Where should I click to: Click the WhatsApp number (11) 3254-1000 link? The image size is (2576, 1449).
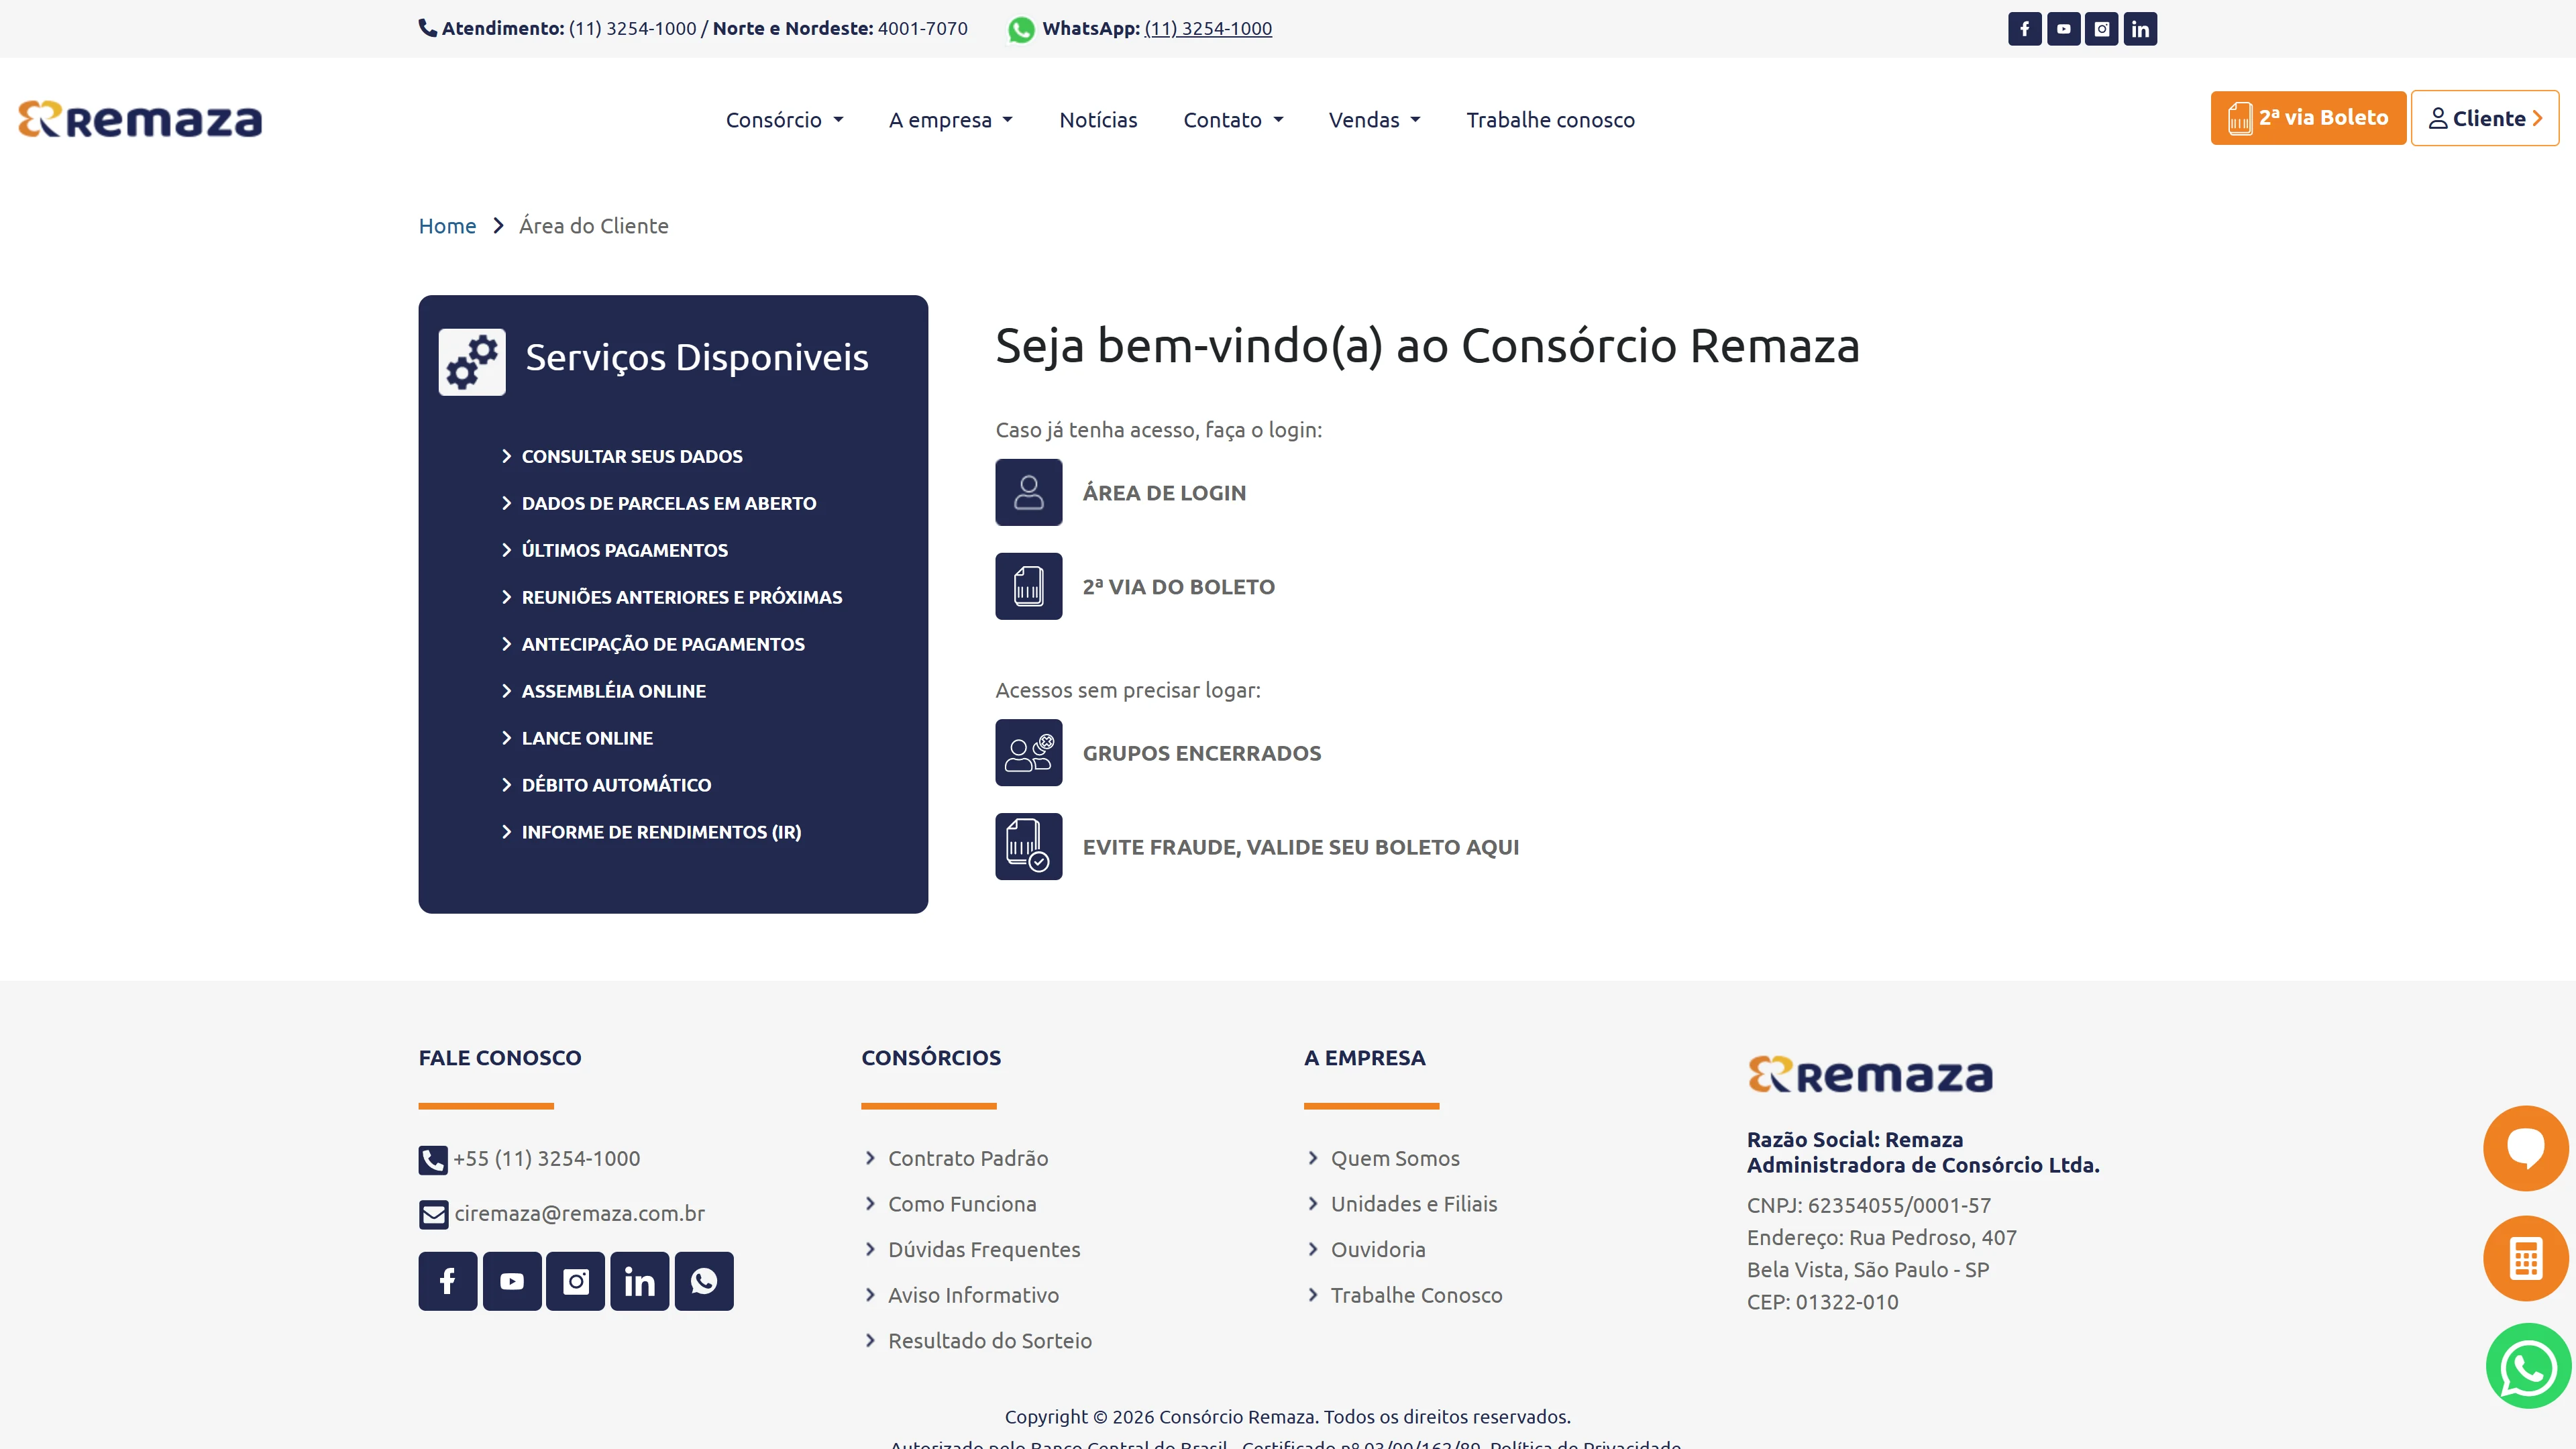(1208, 28)
